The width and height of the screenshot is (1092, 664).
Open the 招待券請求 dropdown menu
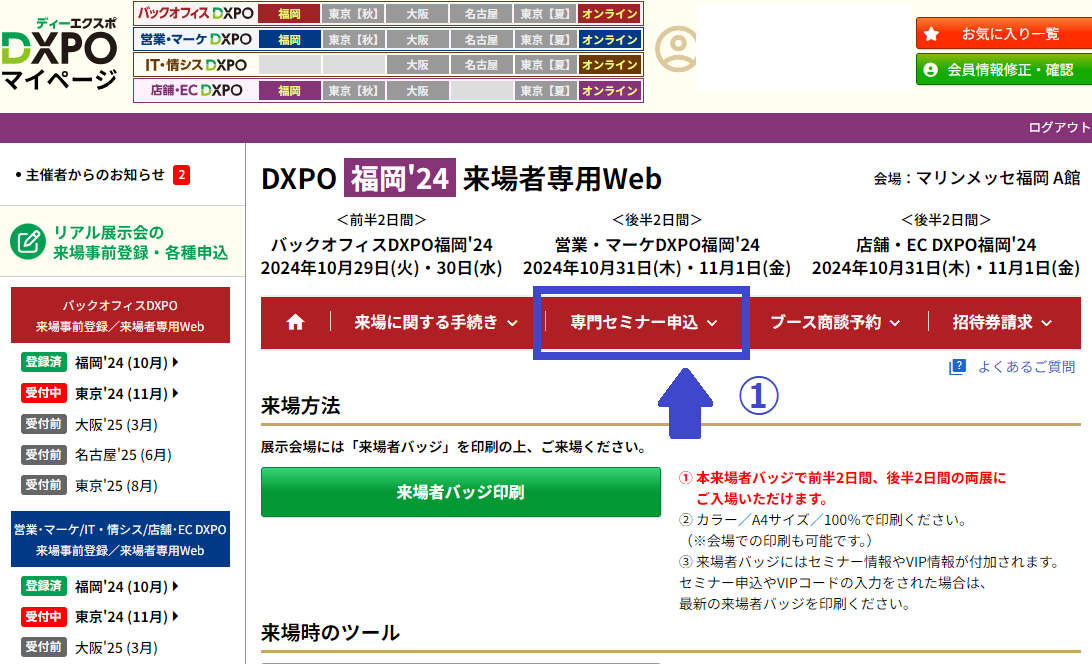pyautogui.click(x=1002, y=322)
